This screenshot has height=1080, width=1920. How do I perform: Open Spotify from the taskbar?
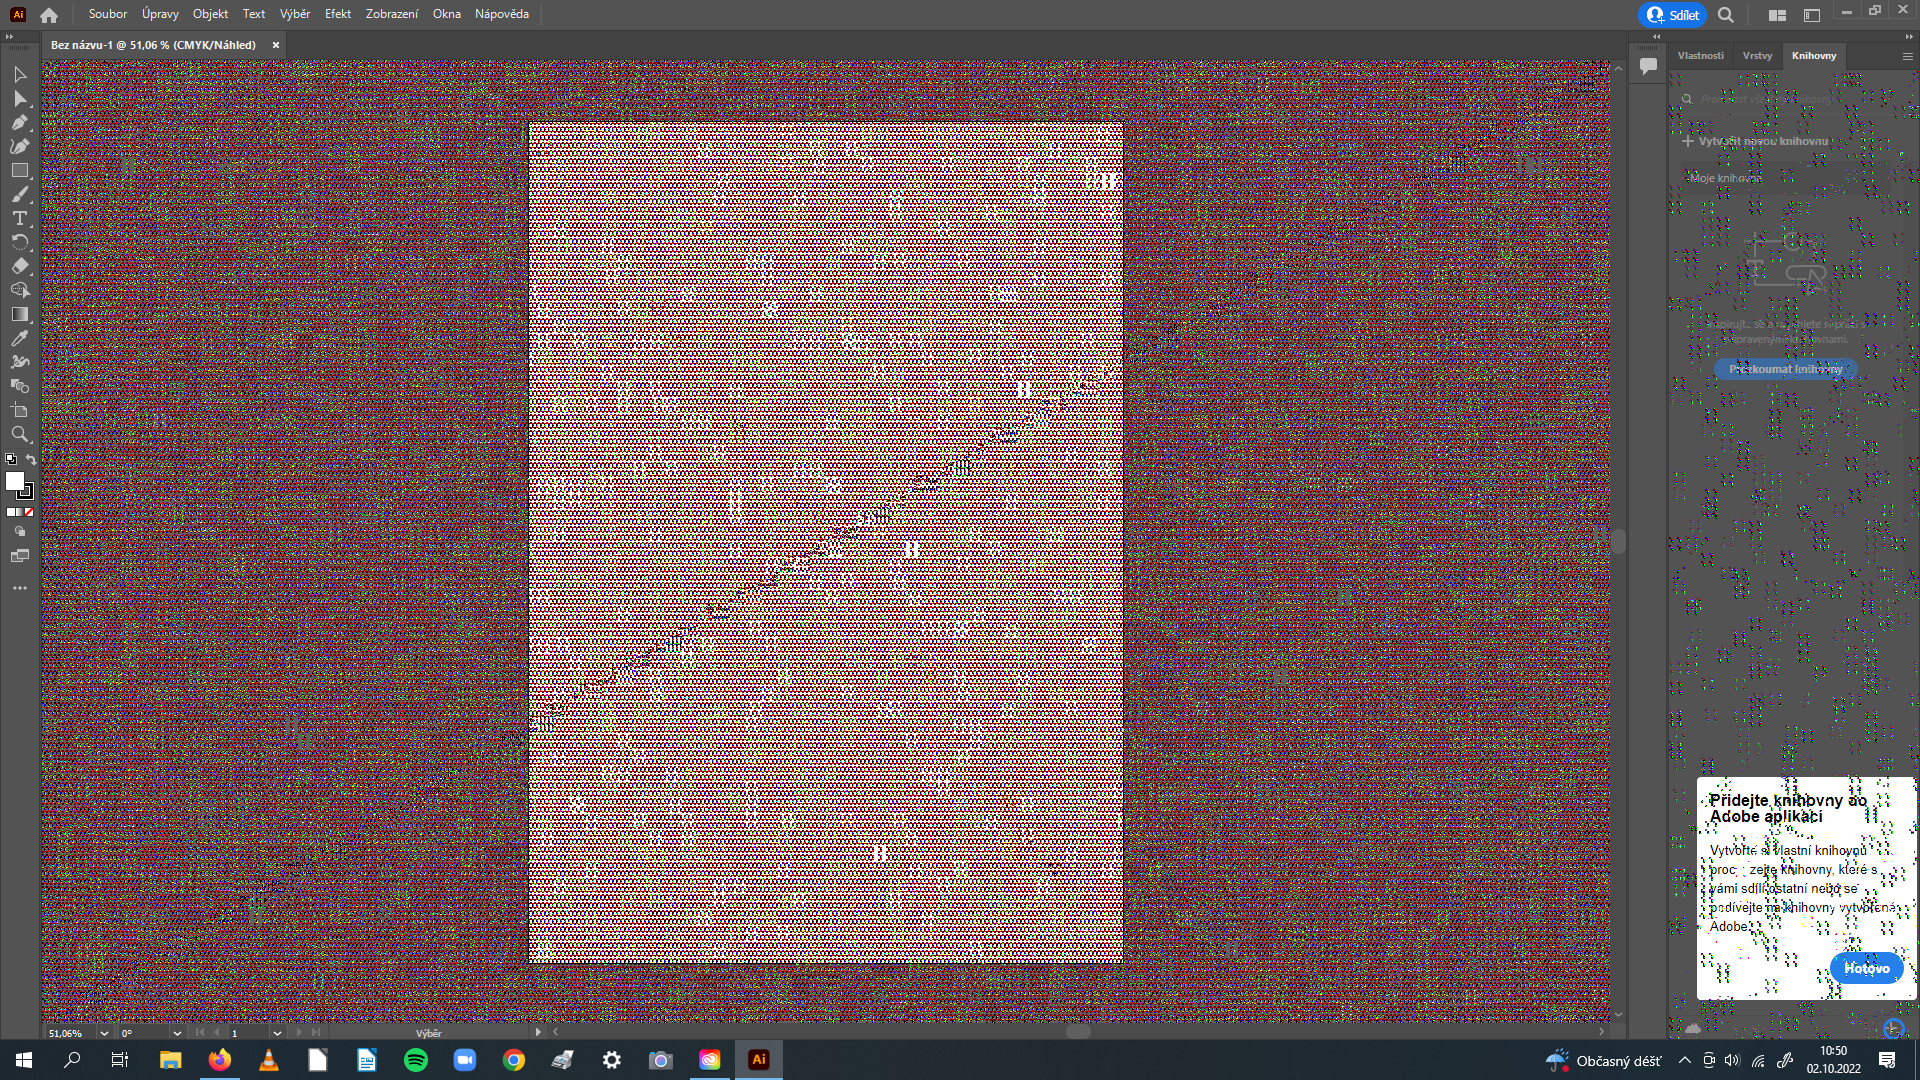click(415, 1059)
